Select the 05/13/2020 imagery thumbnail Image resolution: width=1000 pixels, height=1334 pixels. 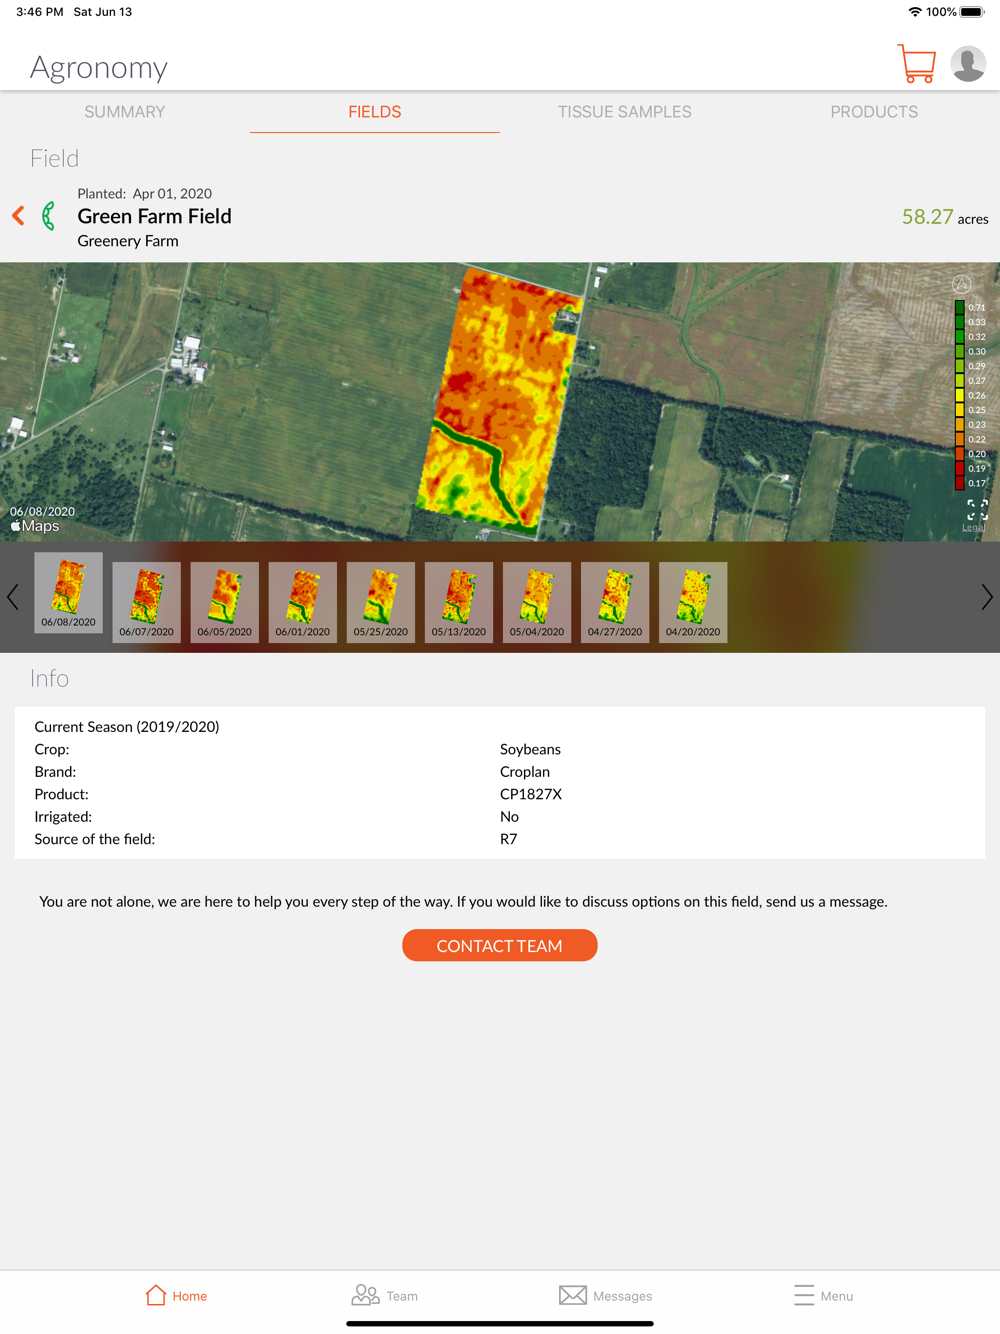459,602
